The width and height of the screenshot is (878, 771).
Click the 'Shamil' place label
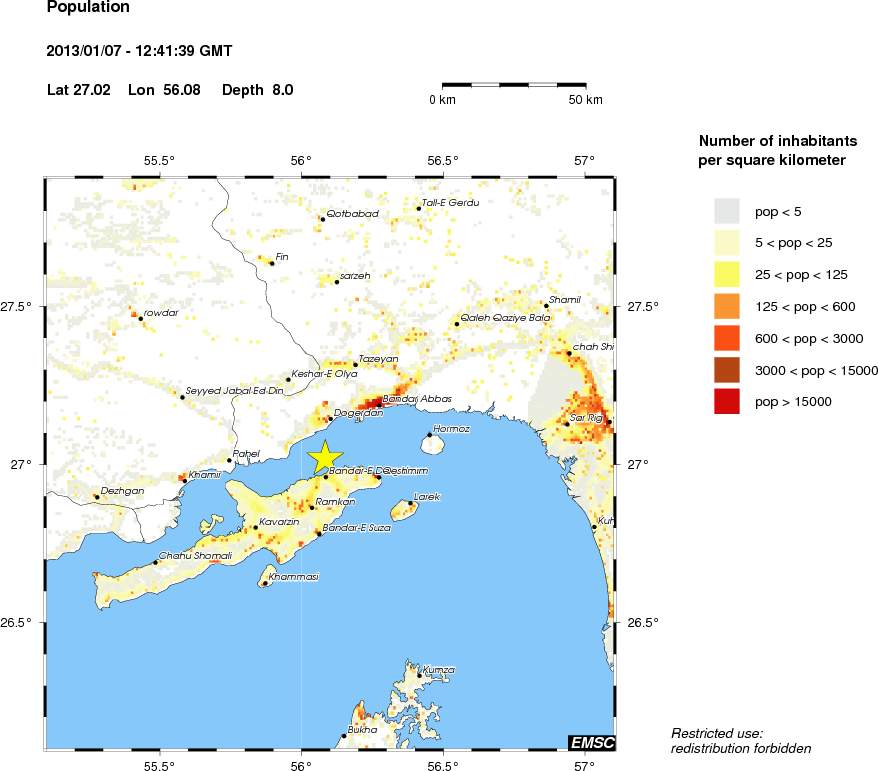565,300
